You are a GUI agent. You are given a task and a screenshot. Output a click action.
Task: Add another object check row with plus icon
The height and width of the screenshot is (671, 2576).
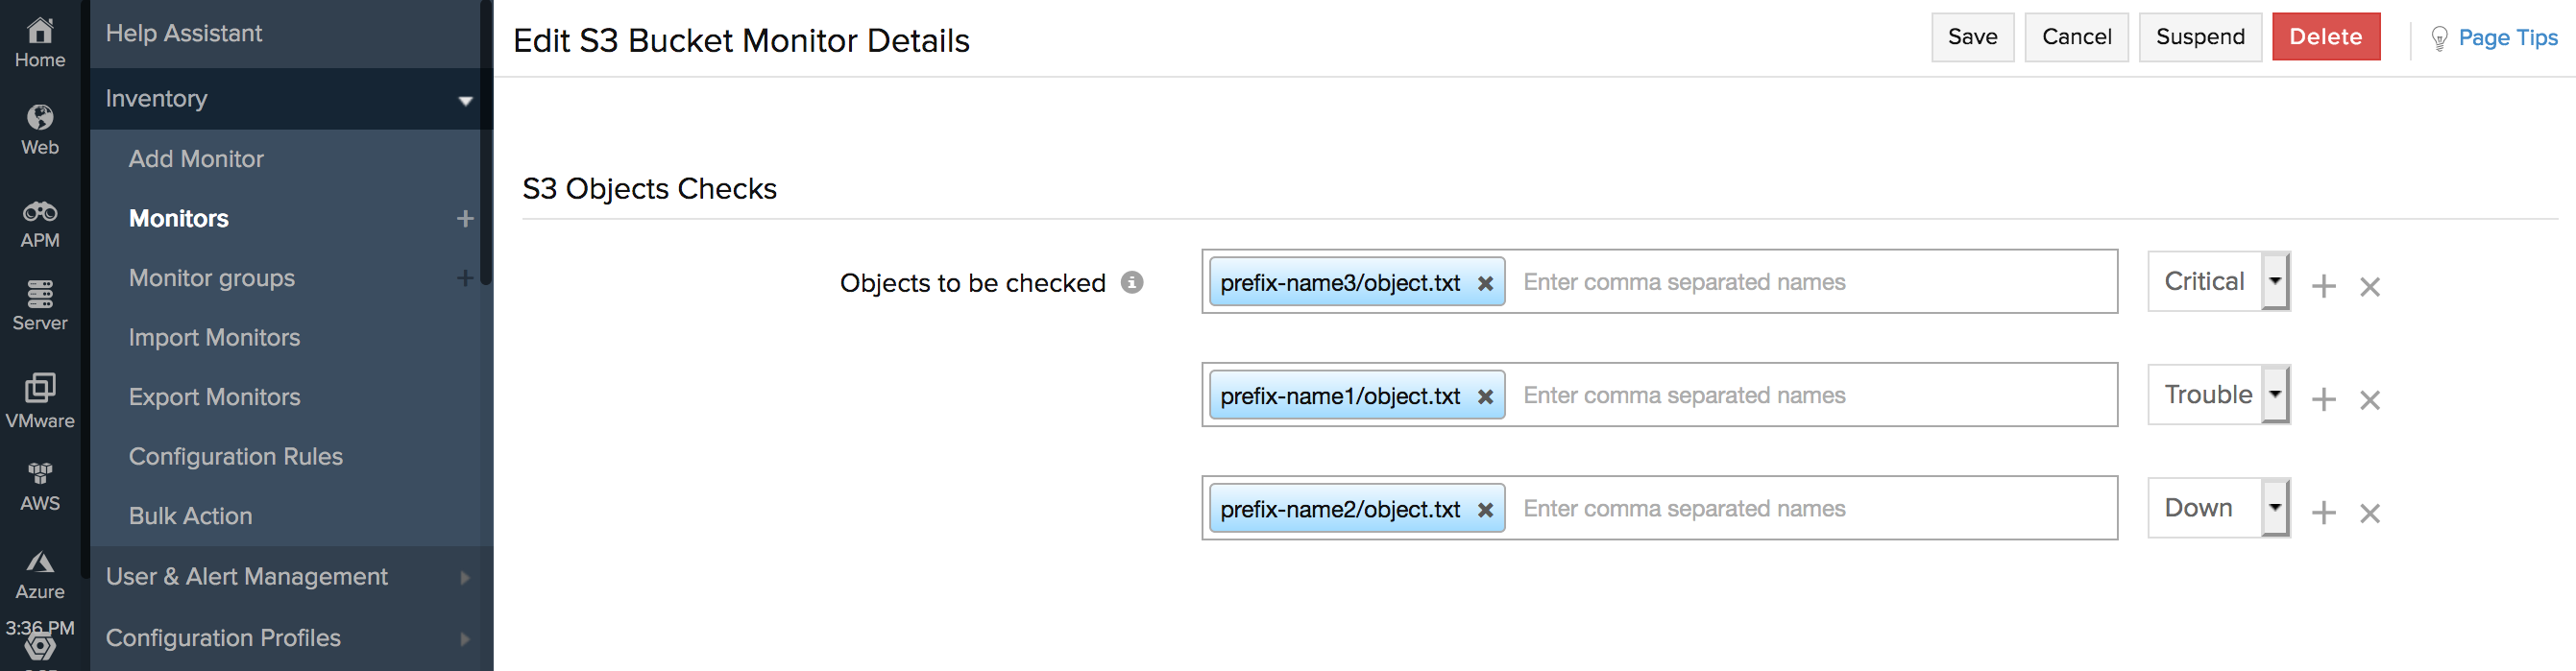point(2322,285)
